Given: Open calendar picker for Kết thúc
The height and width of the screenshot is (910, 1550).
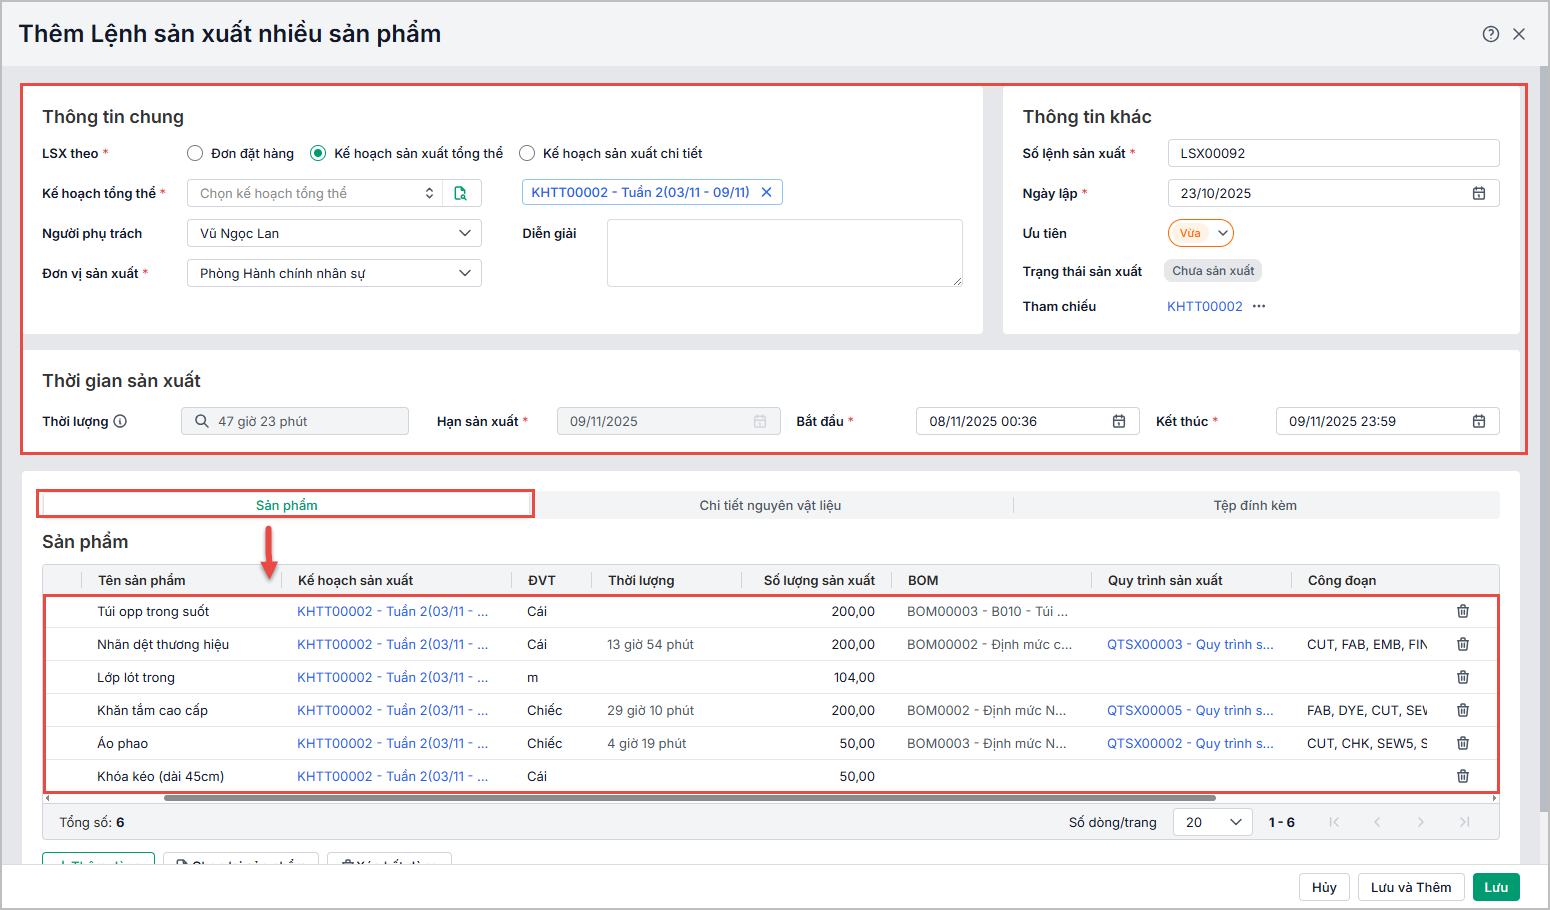Looking at the screenshot, I should click(1479, 421).
